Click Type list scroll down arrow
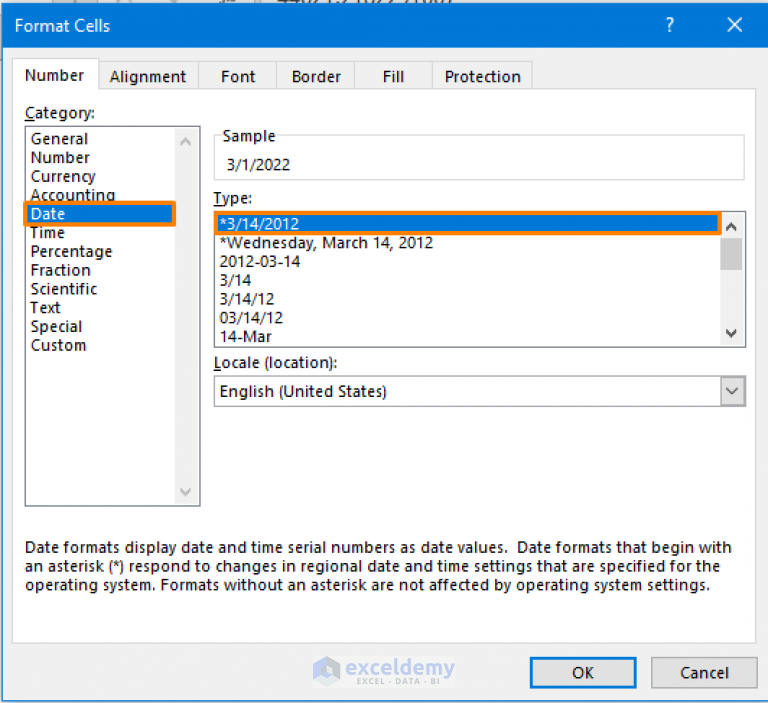This screenshot has height=703, width=768. 731,333
